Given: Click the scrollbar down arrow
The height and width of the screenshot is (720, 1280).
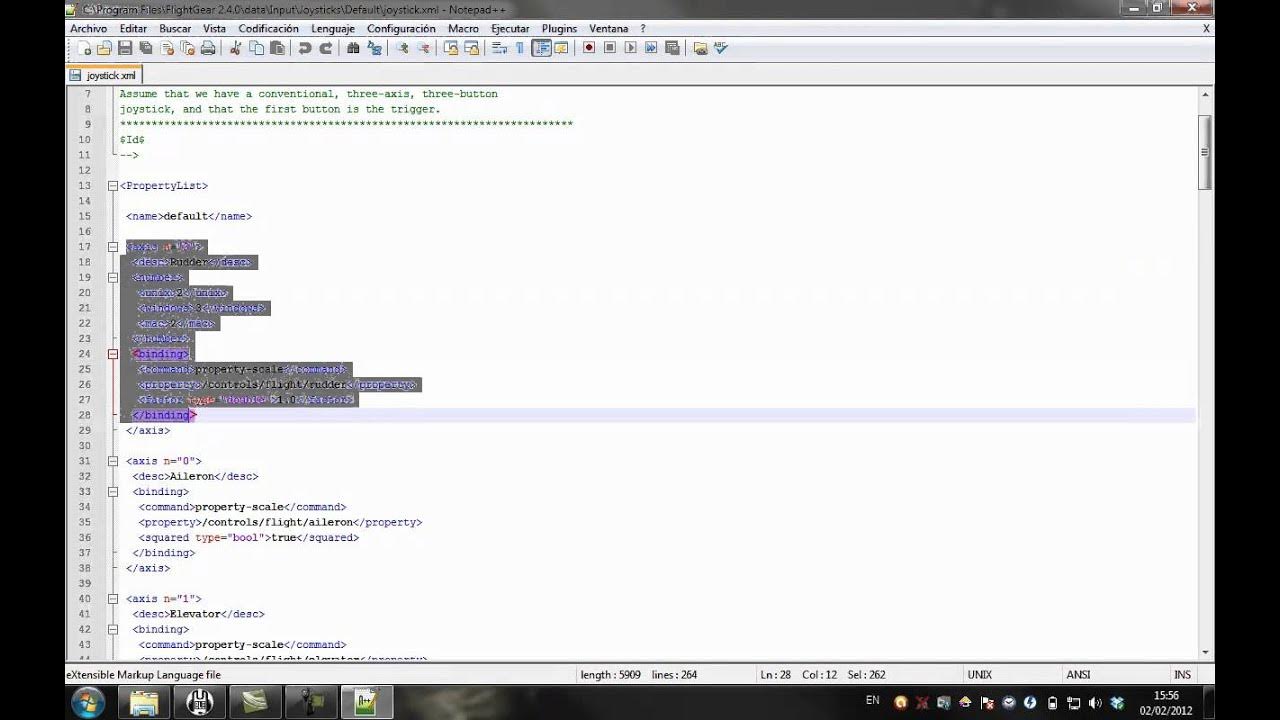Looking at the screenshot, I should 1205,652.
